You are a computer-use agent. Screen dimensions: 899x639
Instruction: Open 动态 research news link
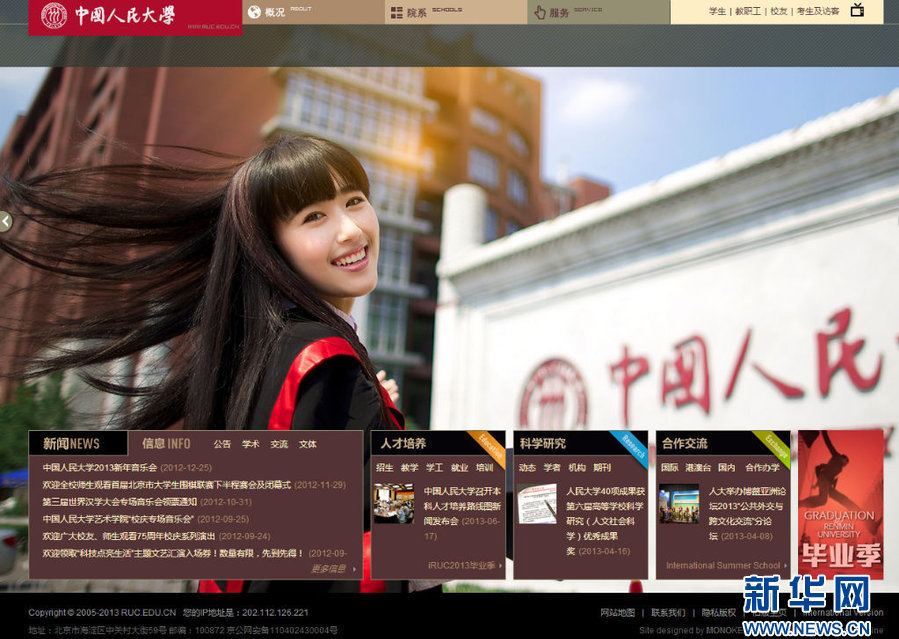click(527, 468)
